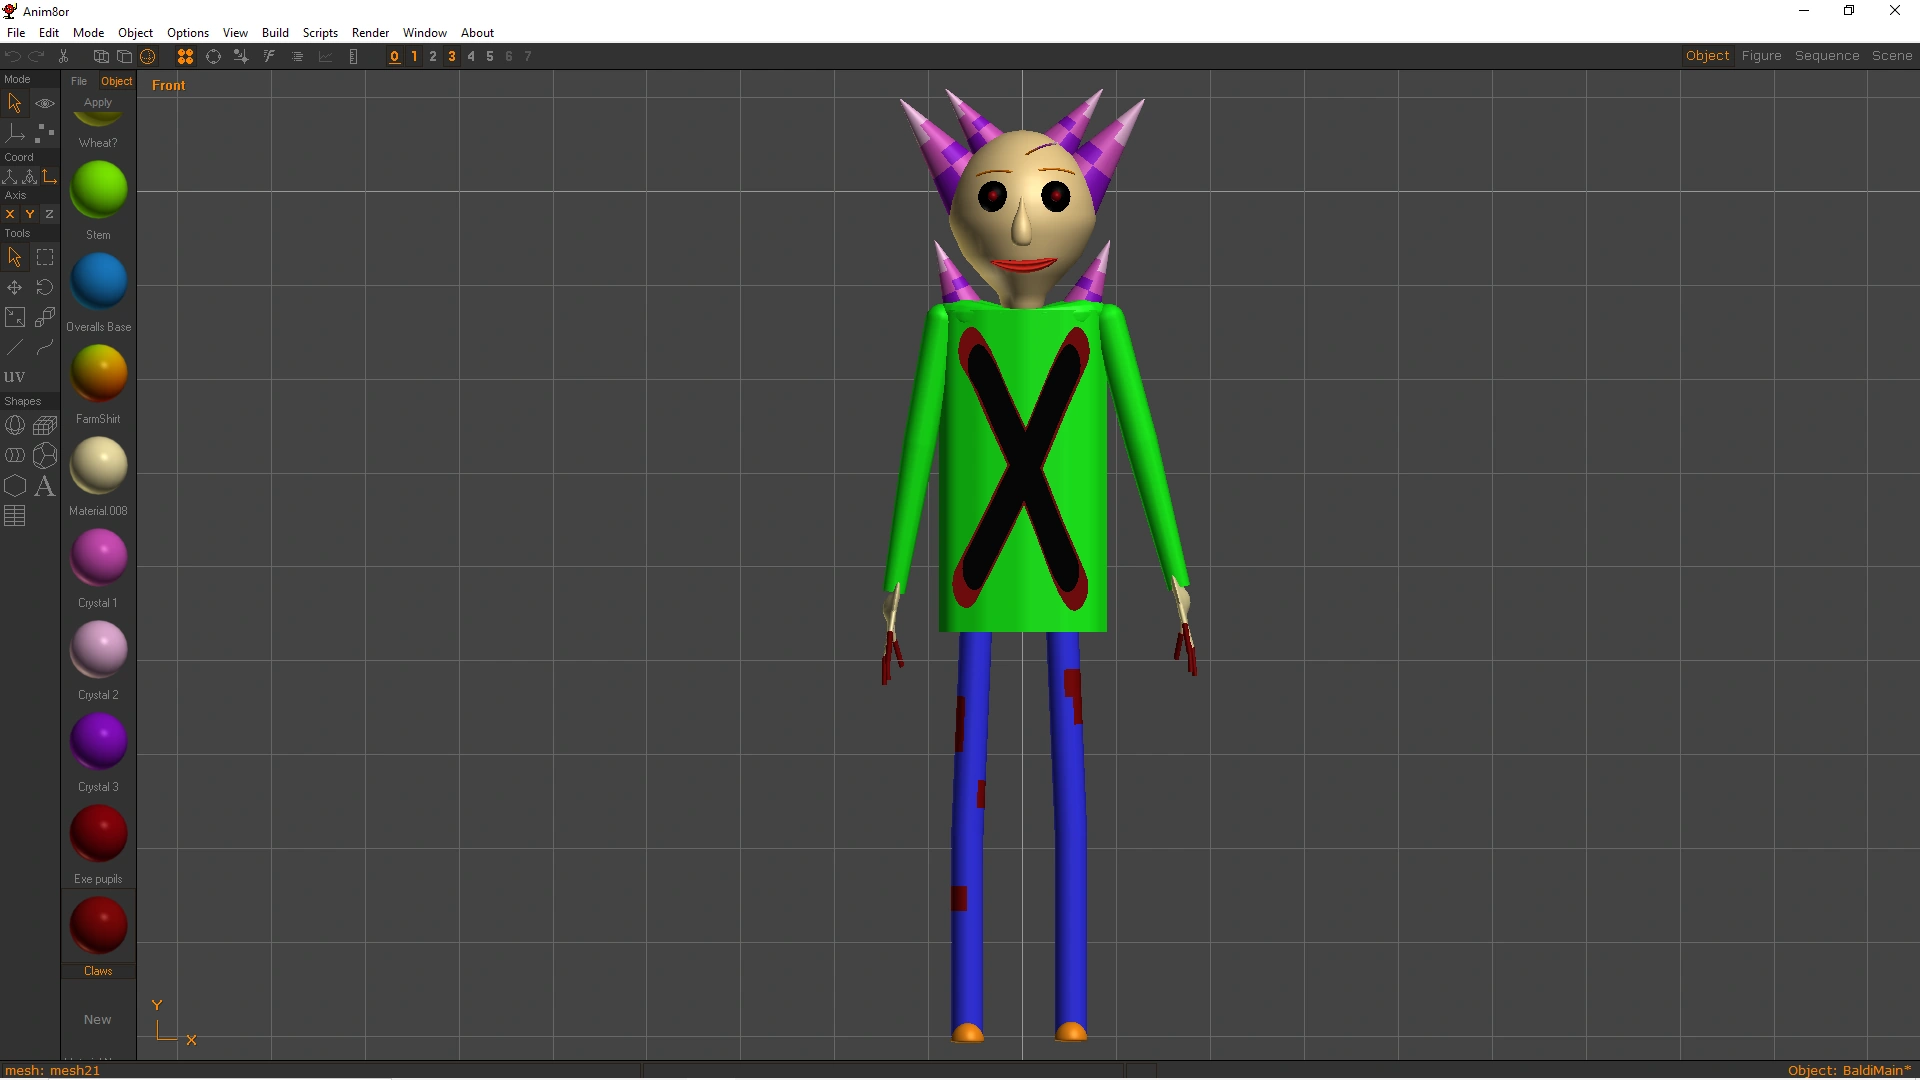Select the cube primitive in Shapes
This screenshot has width=1920, height=1080.
45,425
